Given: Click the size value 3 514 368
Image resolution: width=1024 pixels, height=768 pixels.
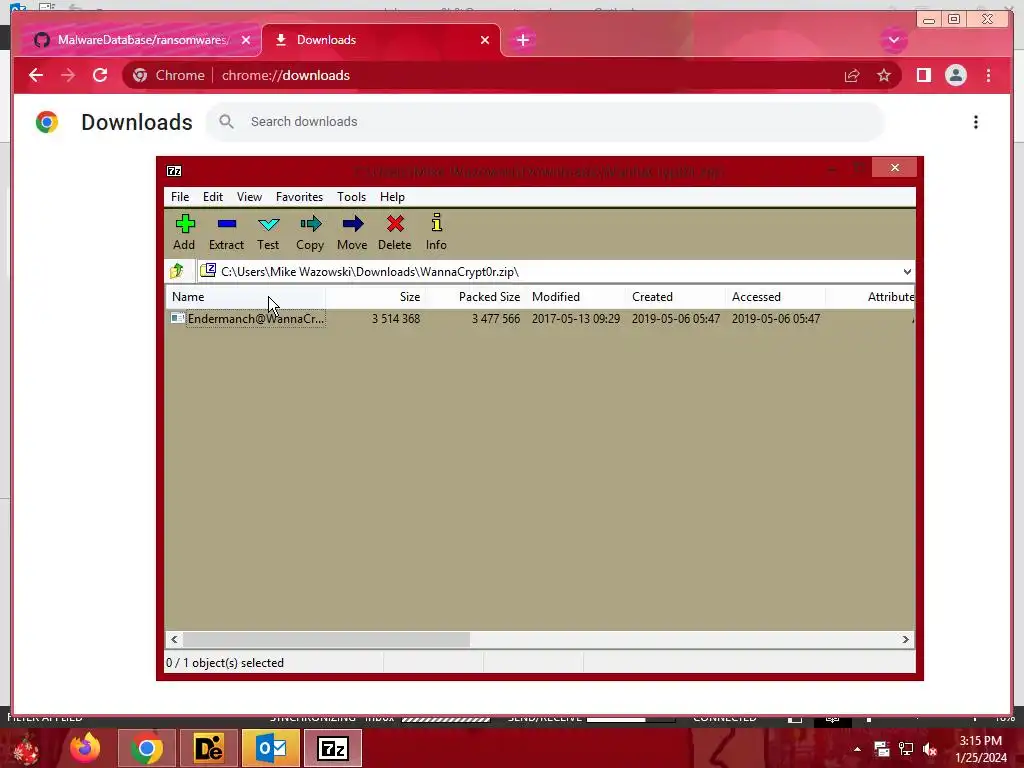Looking at the screenshot, I should coord(396,319).
